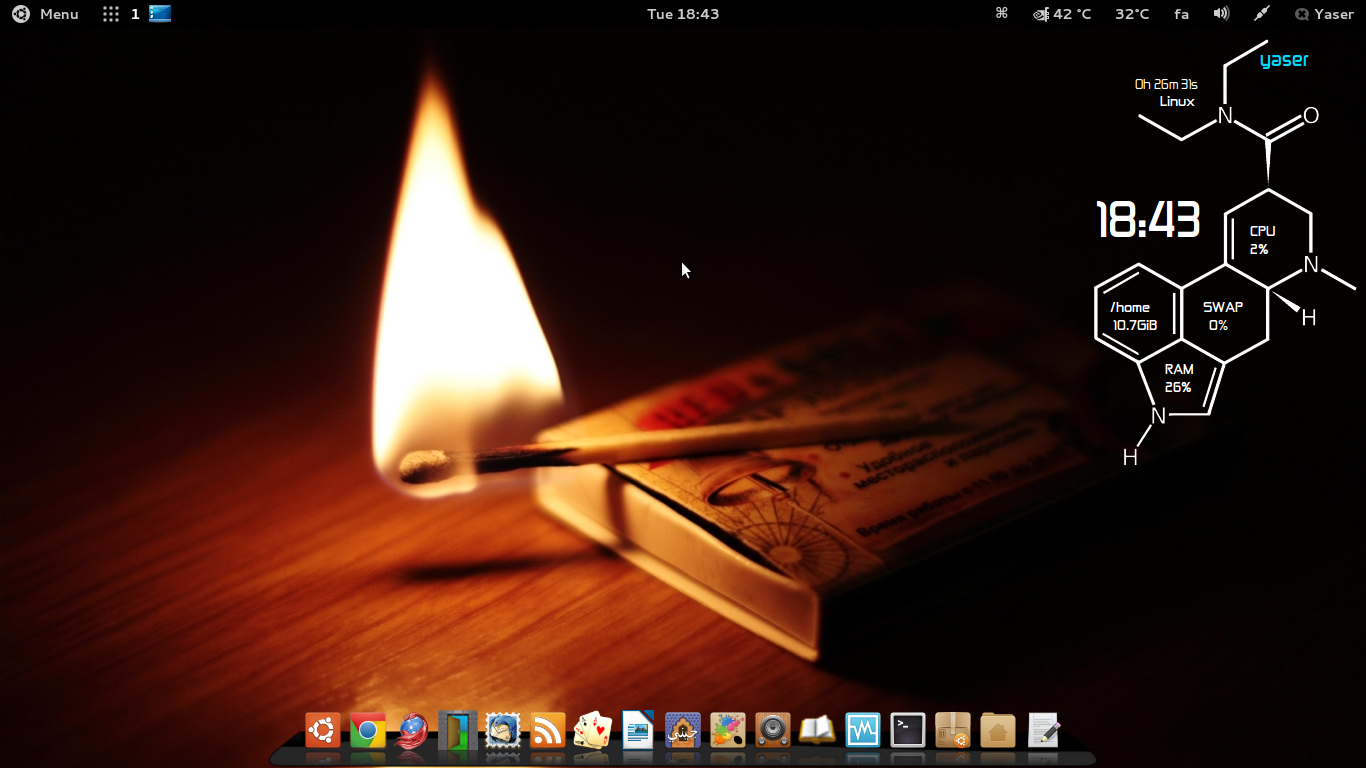Click the volume speaker icon in panel
This screenshot has width=1366, height=768.
coord(1221,14)
